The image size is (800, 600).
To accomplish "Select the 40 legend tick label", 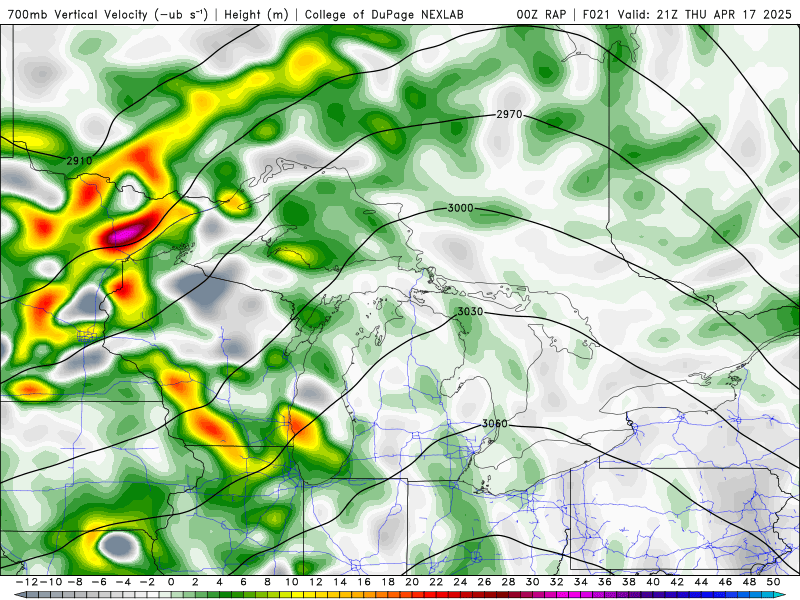I will (653, 582).
